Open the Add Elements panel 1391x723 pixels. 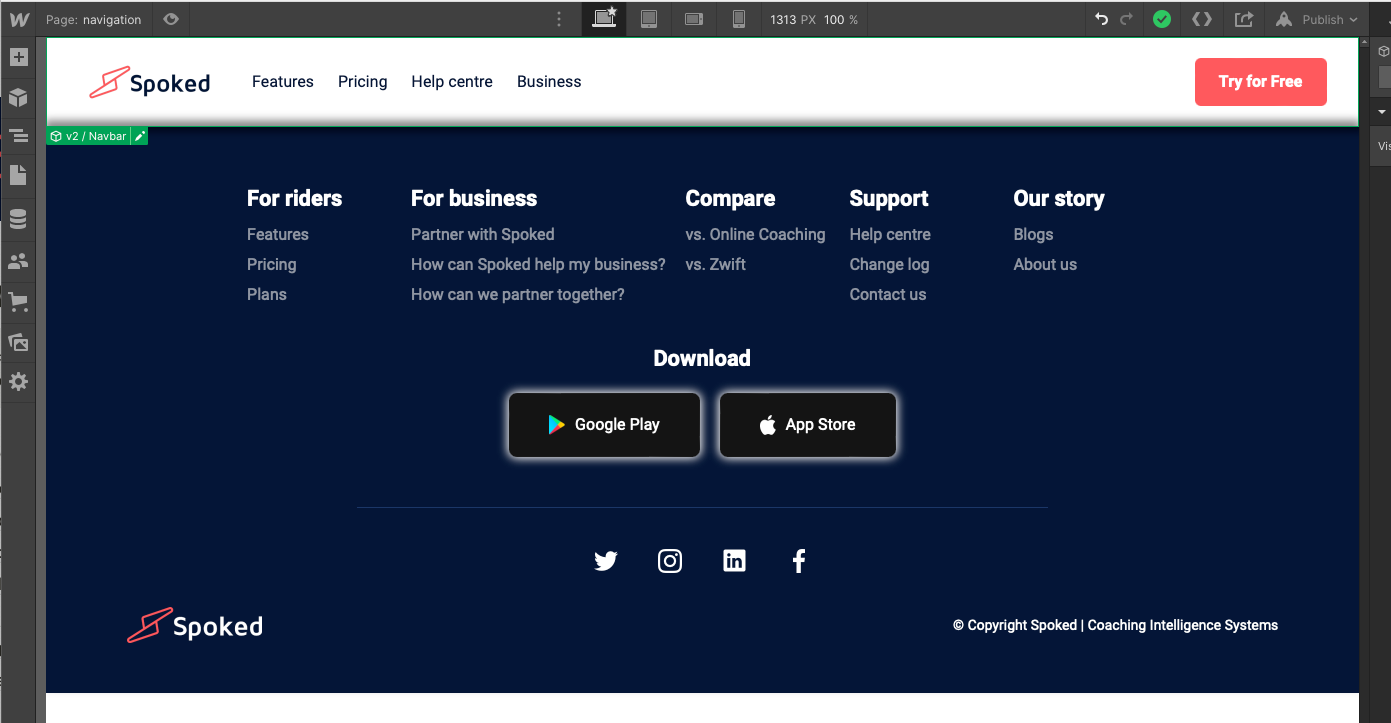coord(18,58)
